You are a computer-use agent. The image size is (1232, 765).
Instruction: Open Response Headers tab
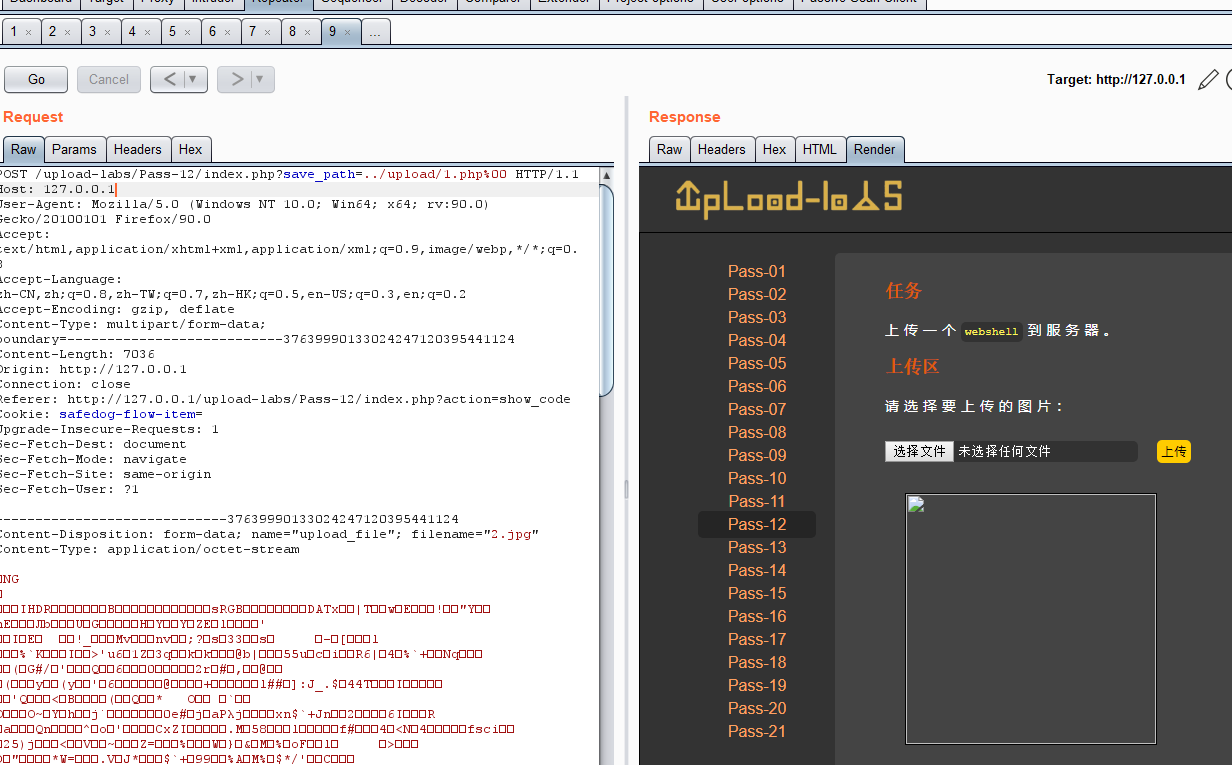(x=721, y=149)
